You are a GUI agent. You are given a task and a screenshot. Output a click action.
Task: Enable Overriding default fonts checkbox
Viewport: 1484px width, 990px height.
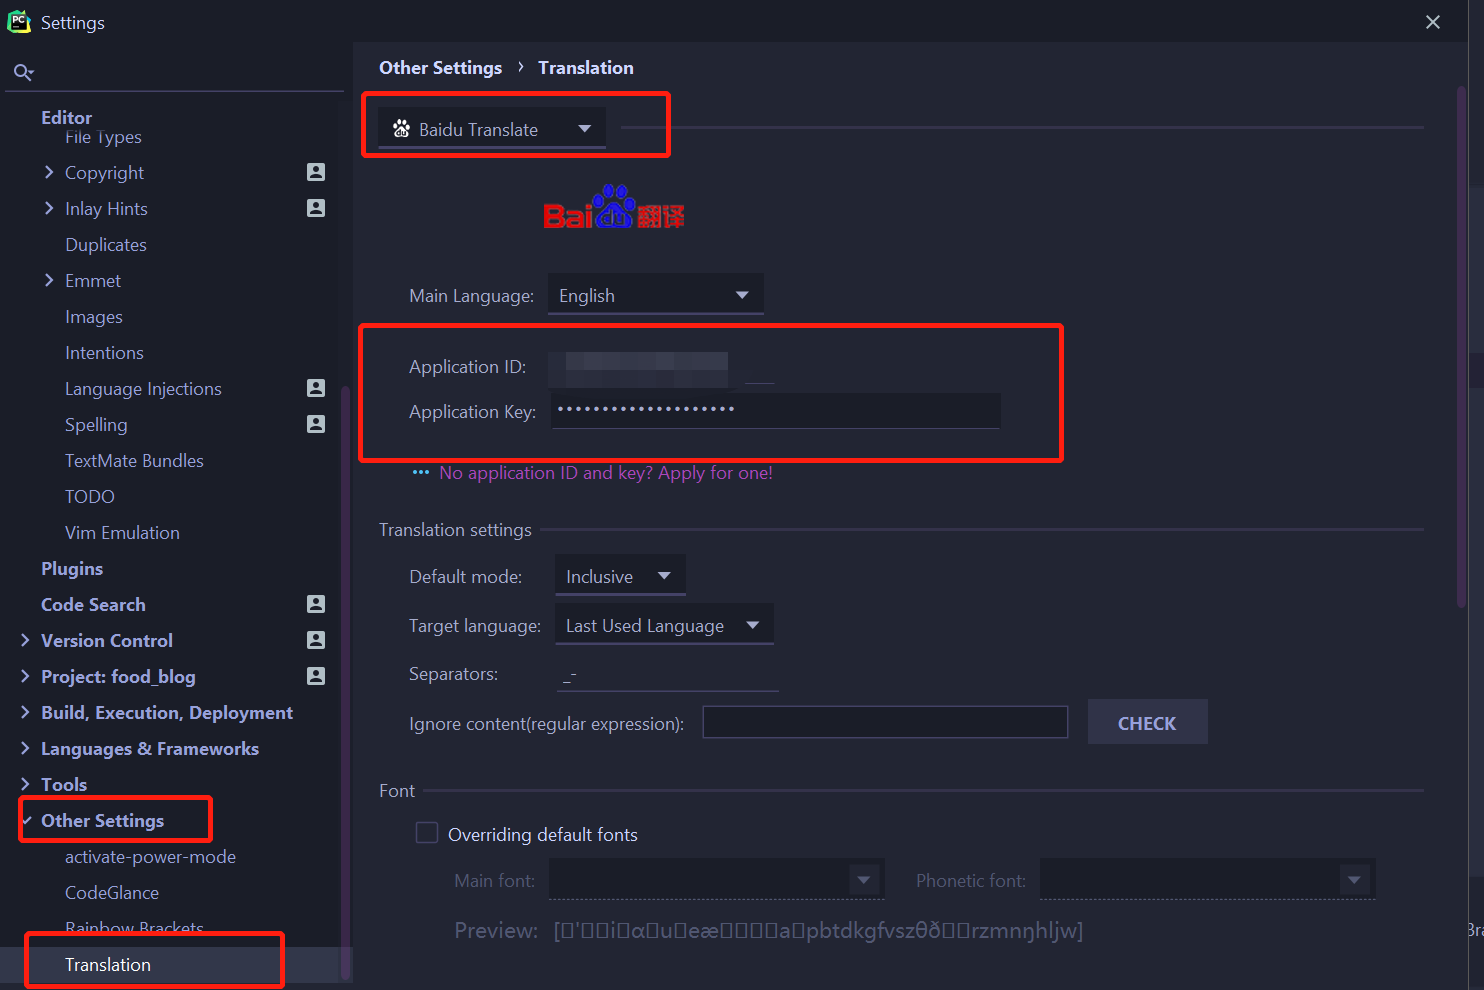pos(427,833)
